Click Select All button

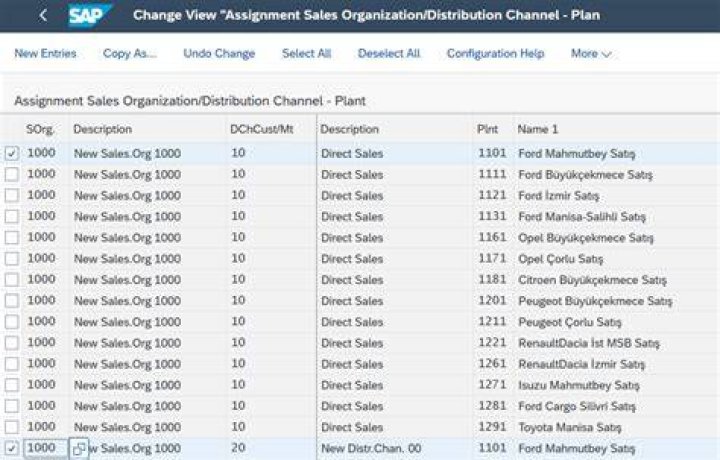306,53
